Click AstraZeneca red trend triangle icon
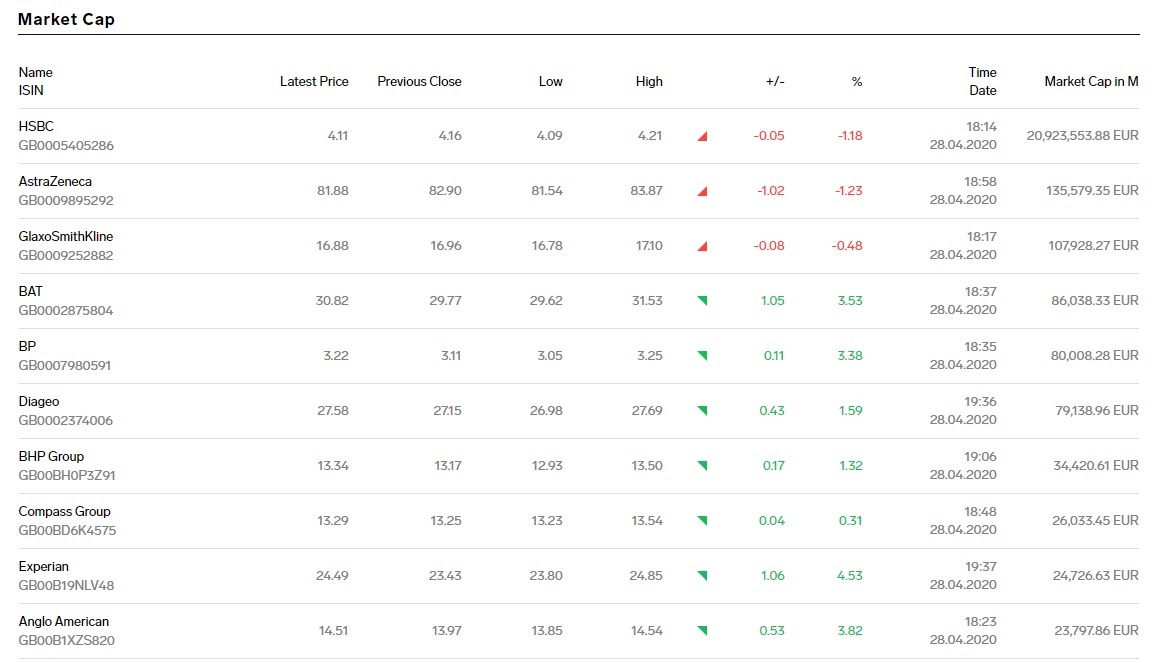Image resolution: width=1165 pixels, height=663 pixels. point(702,191)
